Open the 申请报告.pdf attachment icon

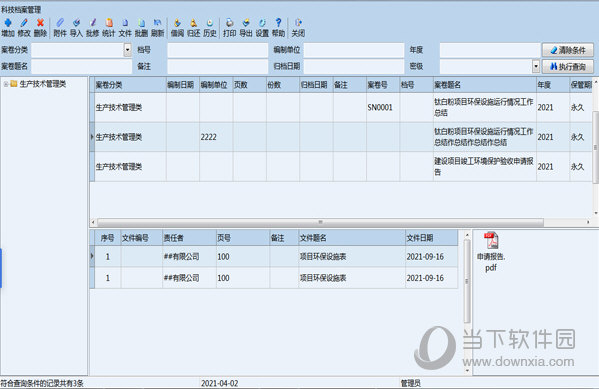click(491, 251)
